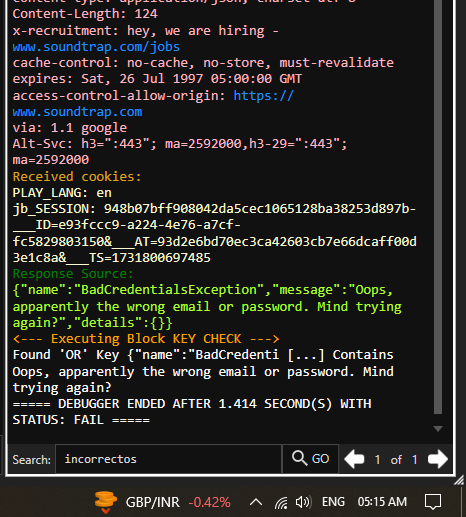This screenshot has width=466, height=517.
Task: Select 'Received cookies:' heading text
Action: click(x=77, y=176)
